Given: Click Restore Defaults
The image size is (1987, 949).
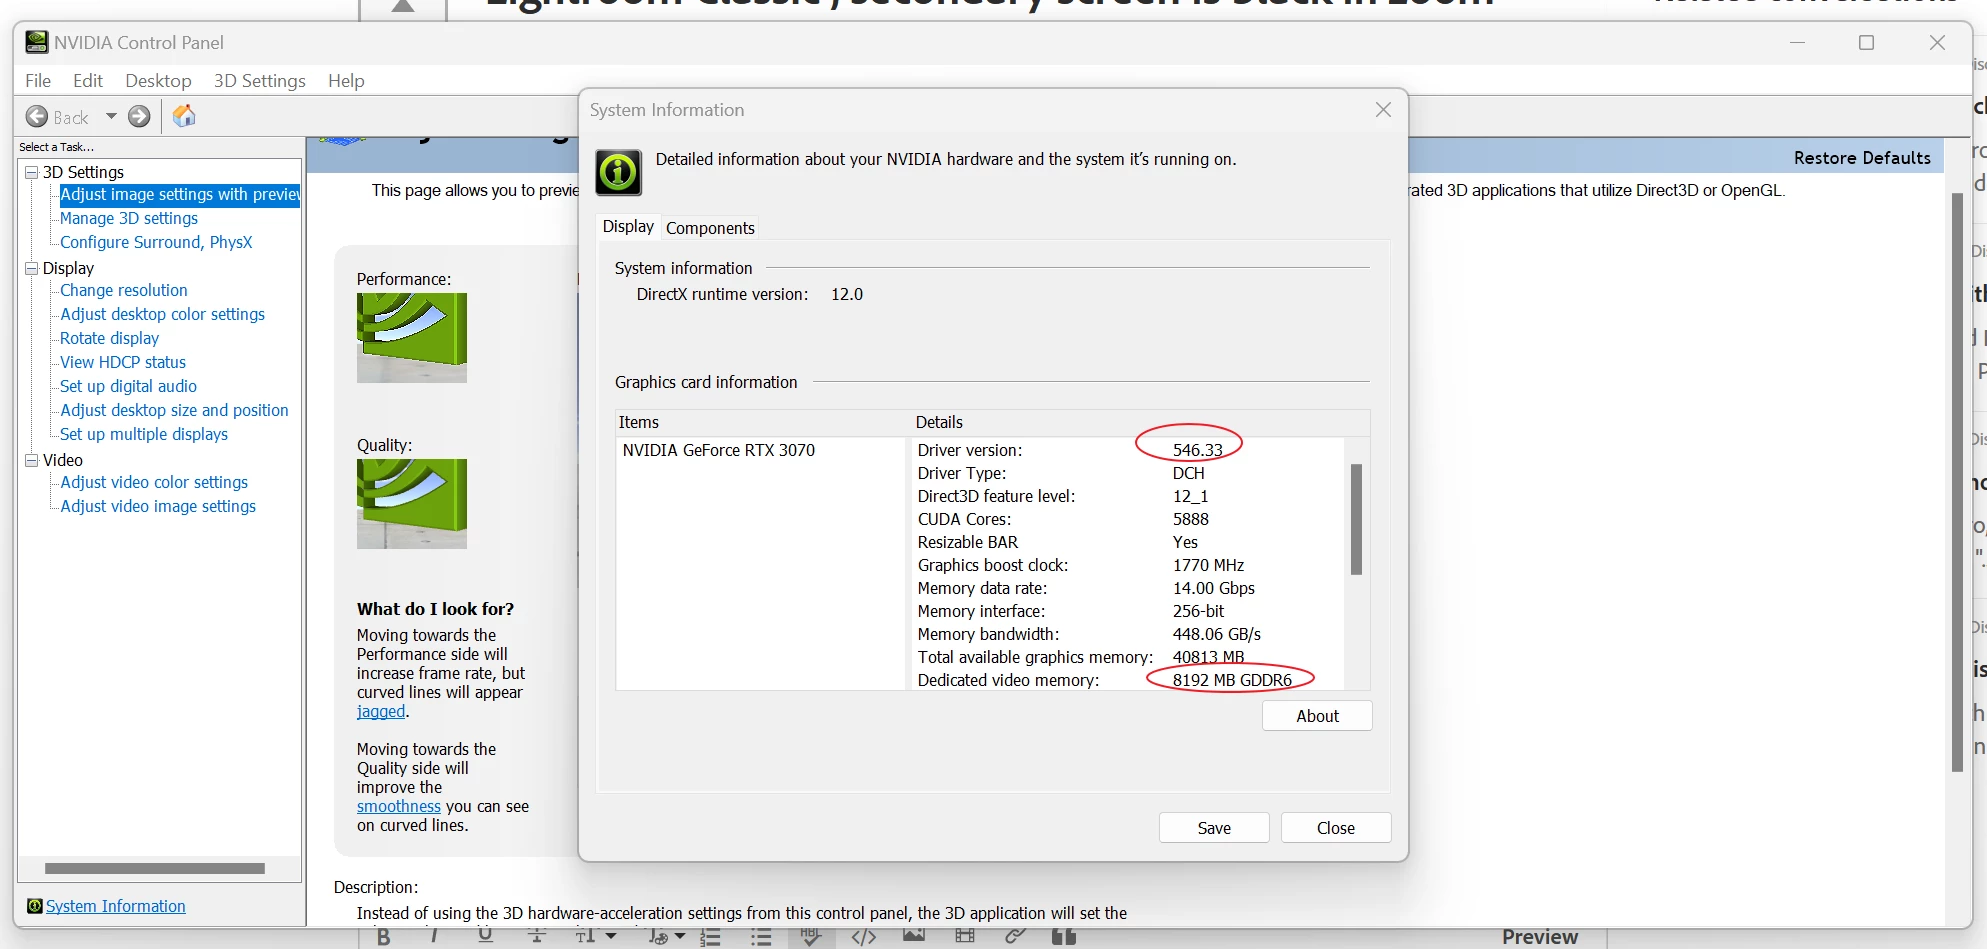Looking at the screenshot, I should 1862,158.
